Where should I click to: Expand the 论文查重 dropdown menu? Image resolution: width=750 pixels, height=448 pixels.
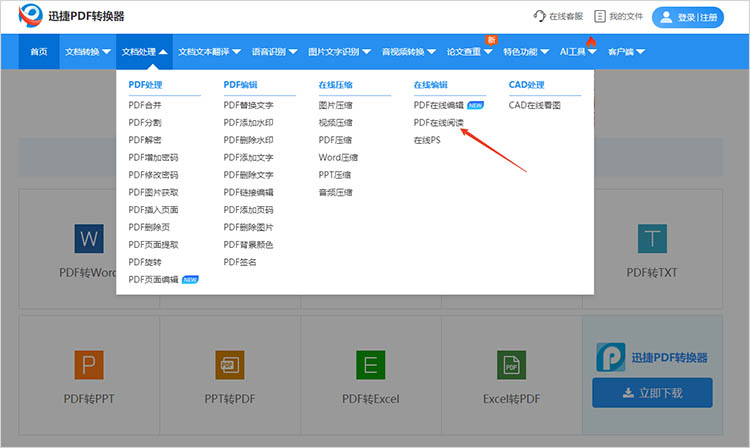[x=469, y=52]
